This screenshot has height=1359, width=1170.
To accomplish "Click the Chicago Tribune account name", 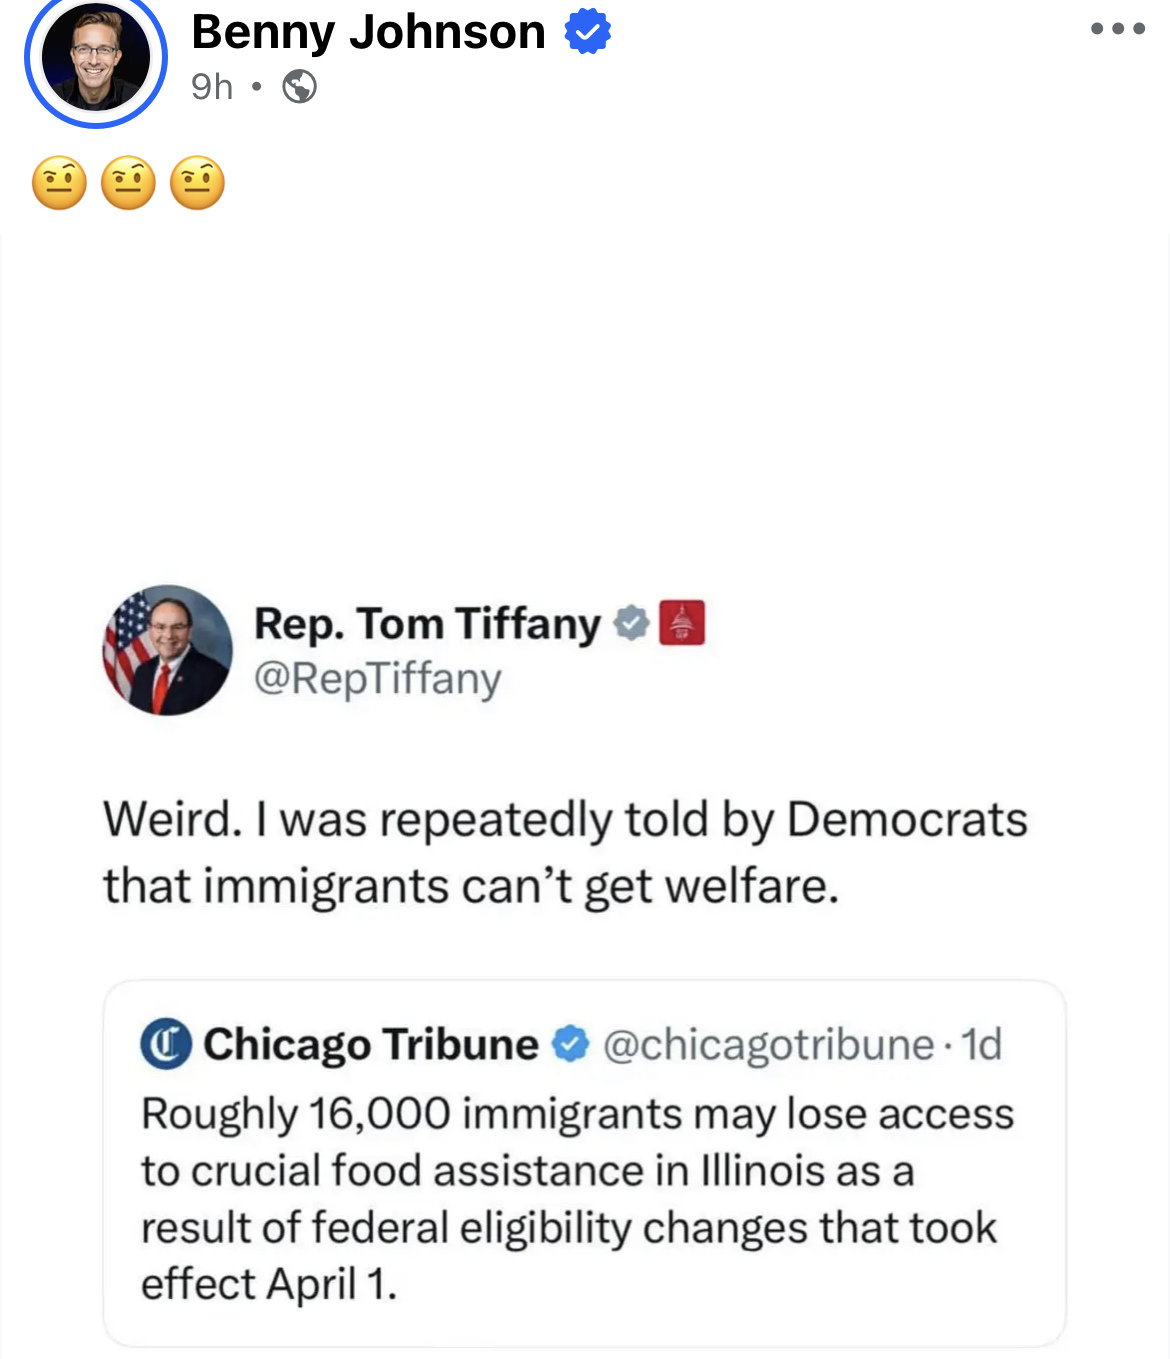I will (371, 1044).
